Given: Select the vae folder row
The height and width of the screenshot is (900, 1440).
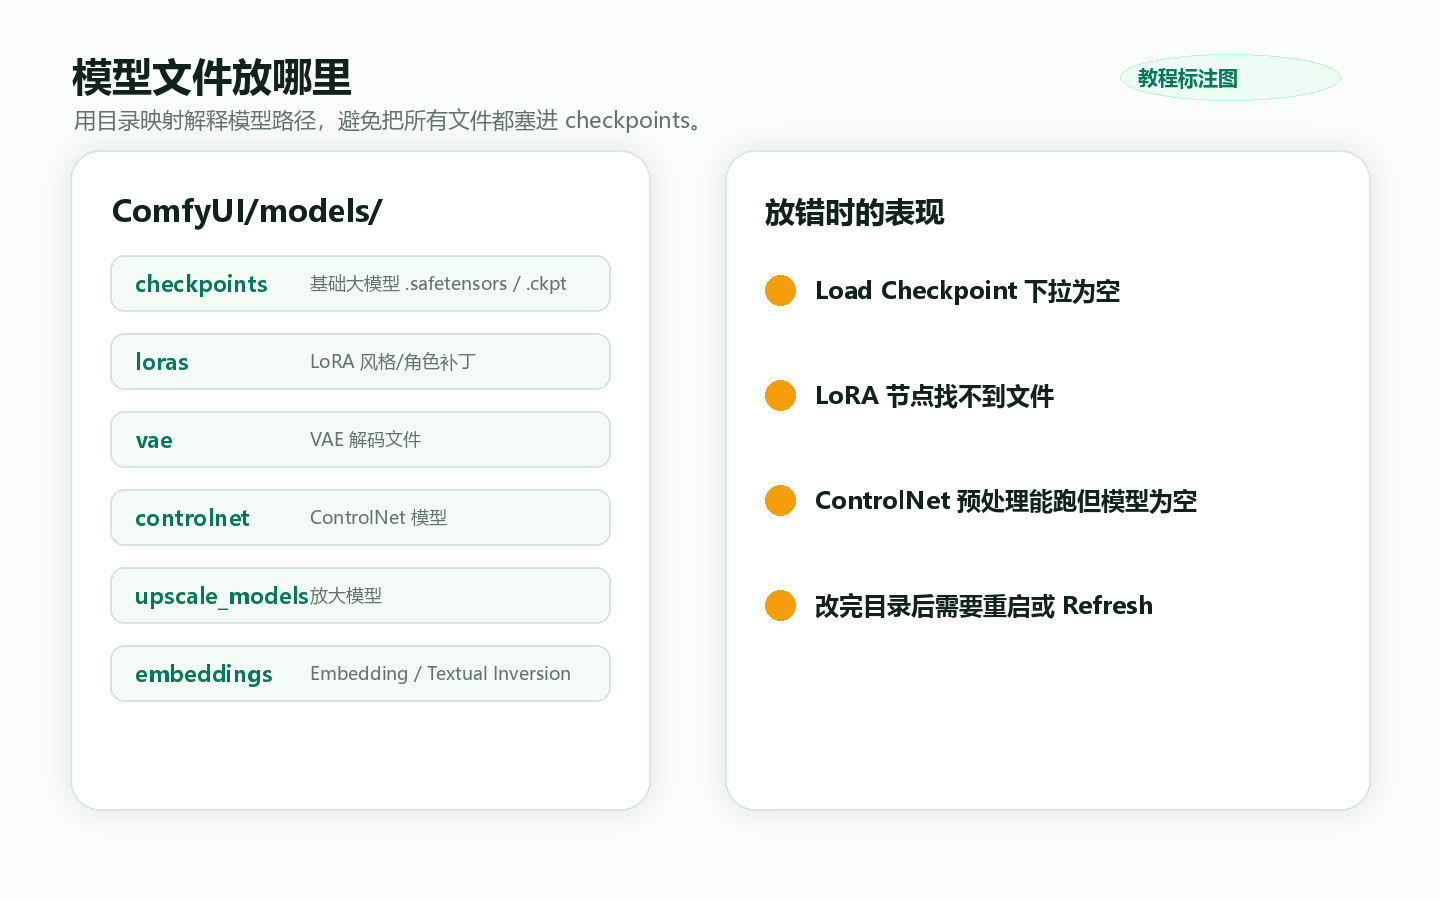Looking at the screenshot, I should (360, 440).
